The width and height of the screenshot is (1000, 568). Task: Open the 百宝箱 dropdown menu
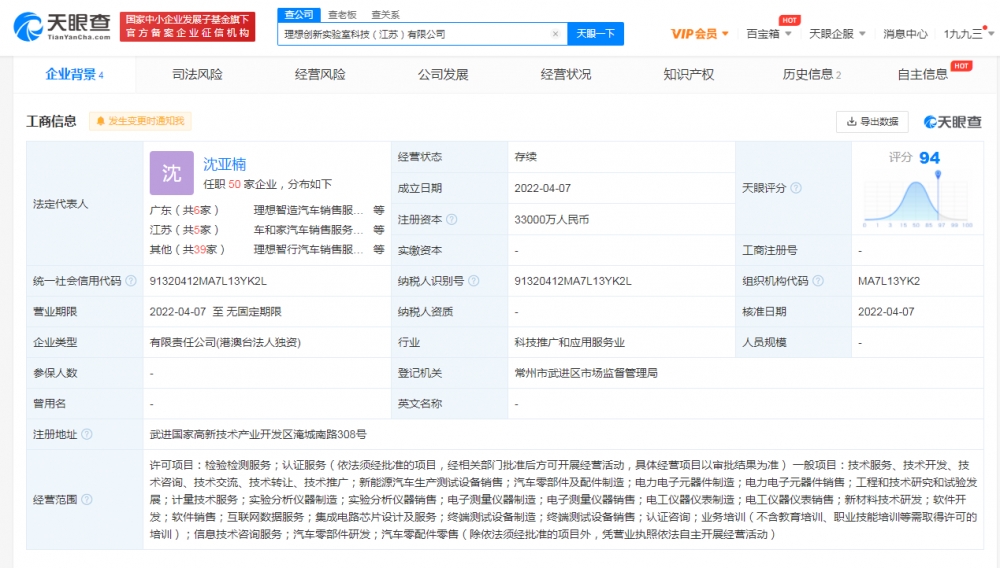[x=768, y=34]
